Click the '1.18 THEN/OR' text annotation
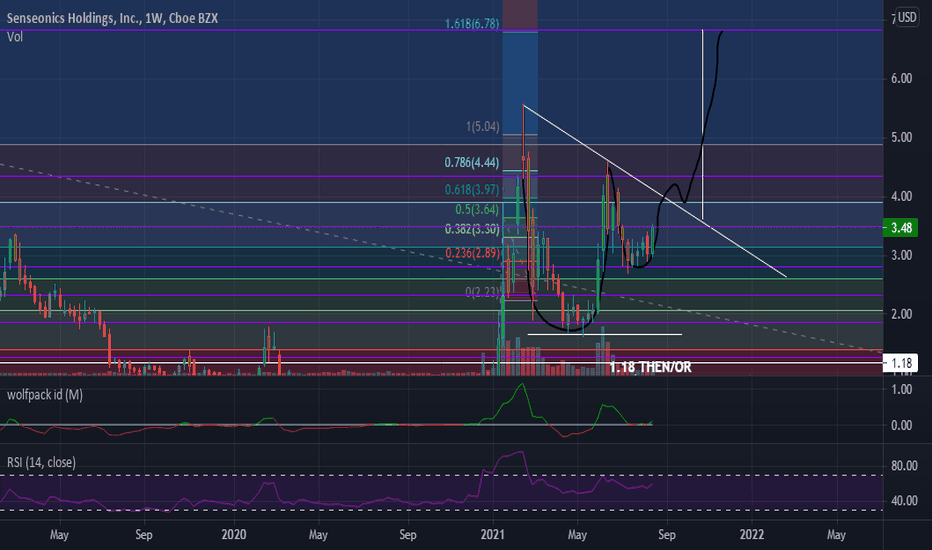The image size is (932, 550). point(650,367)
